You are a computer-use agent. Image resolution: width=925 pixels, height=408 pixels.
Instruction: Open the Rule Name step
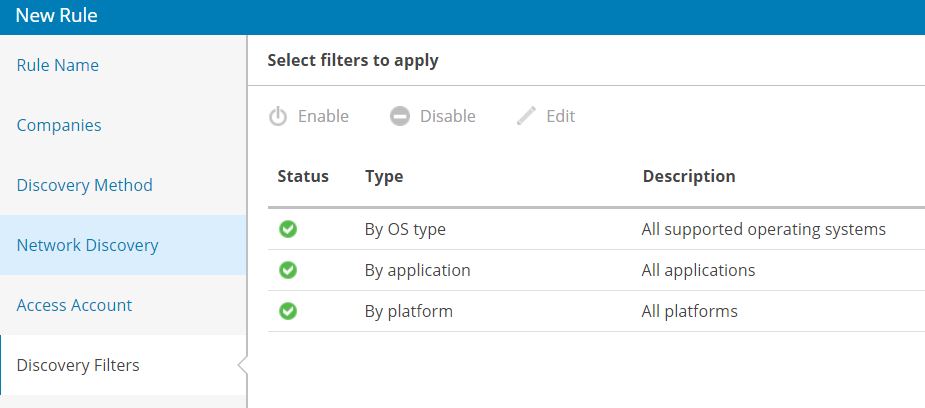click(58, 65)
